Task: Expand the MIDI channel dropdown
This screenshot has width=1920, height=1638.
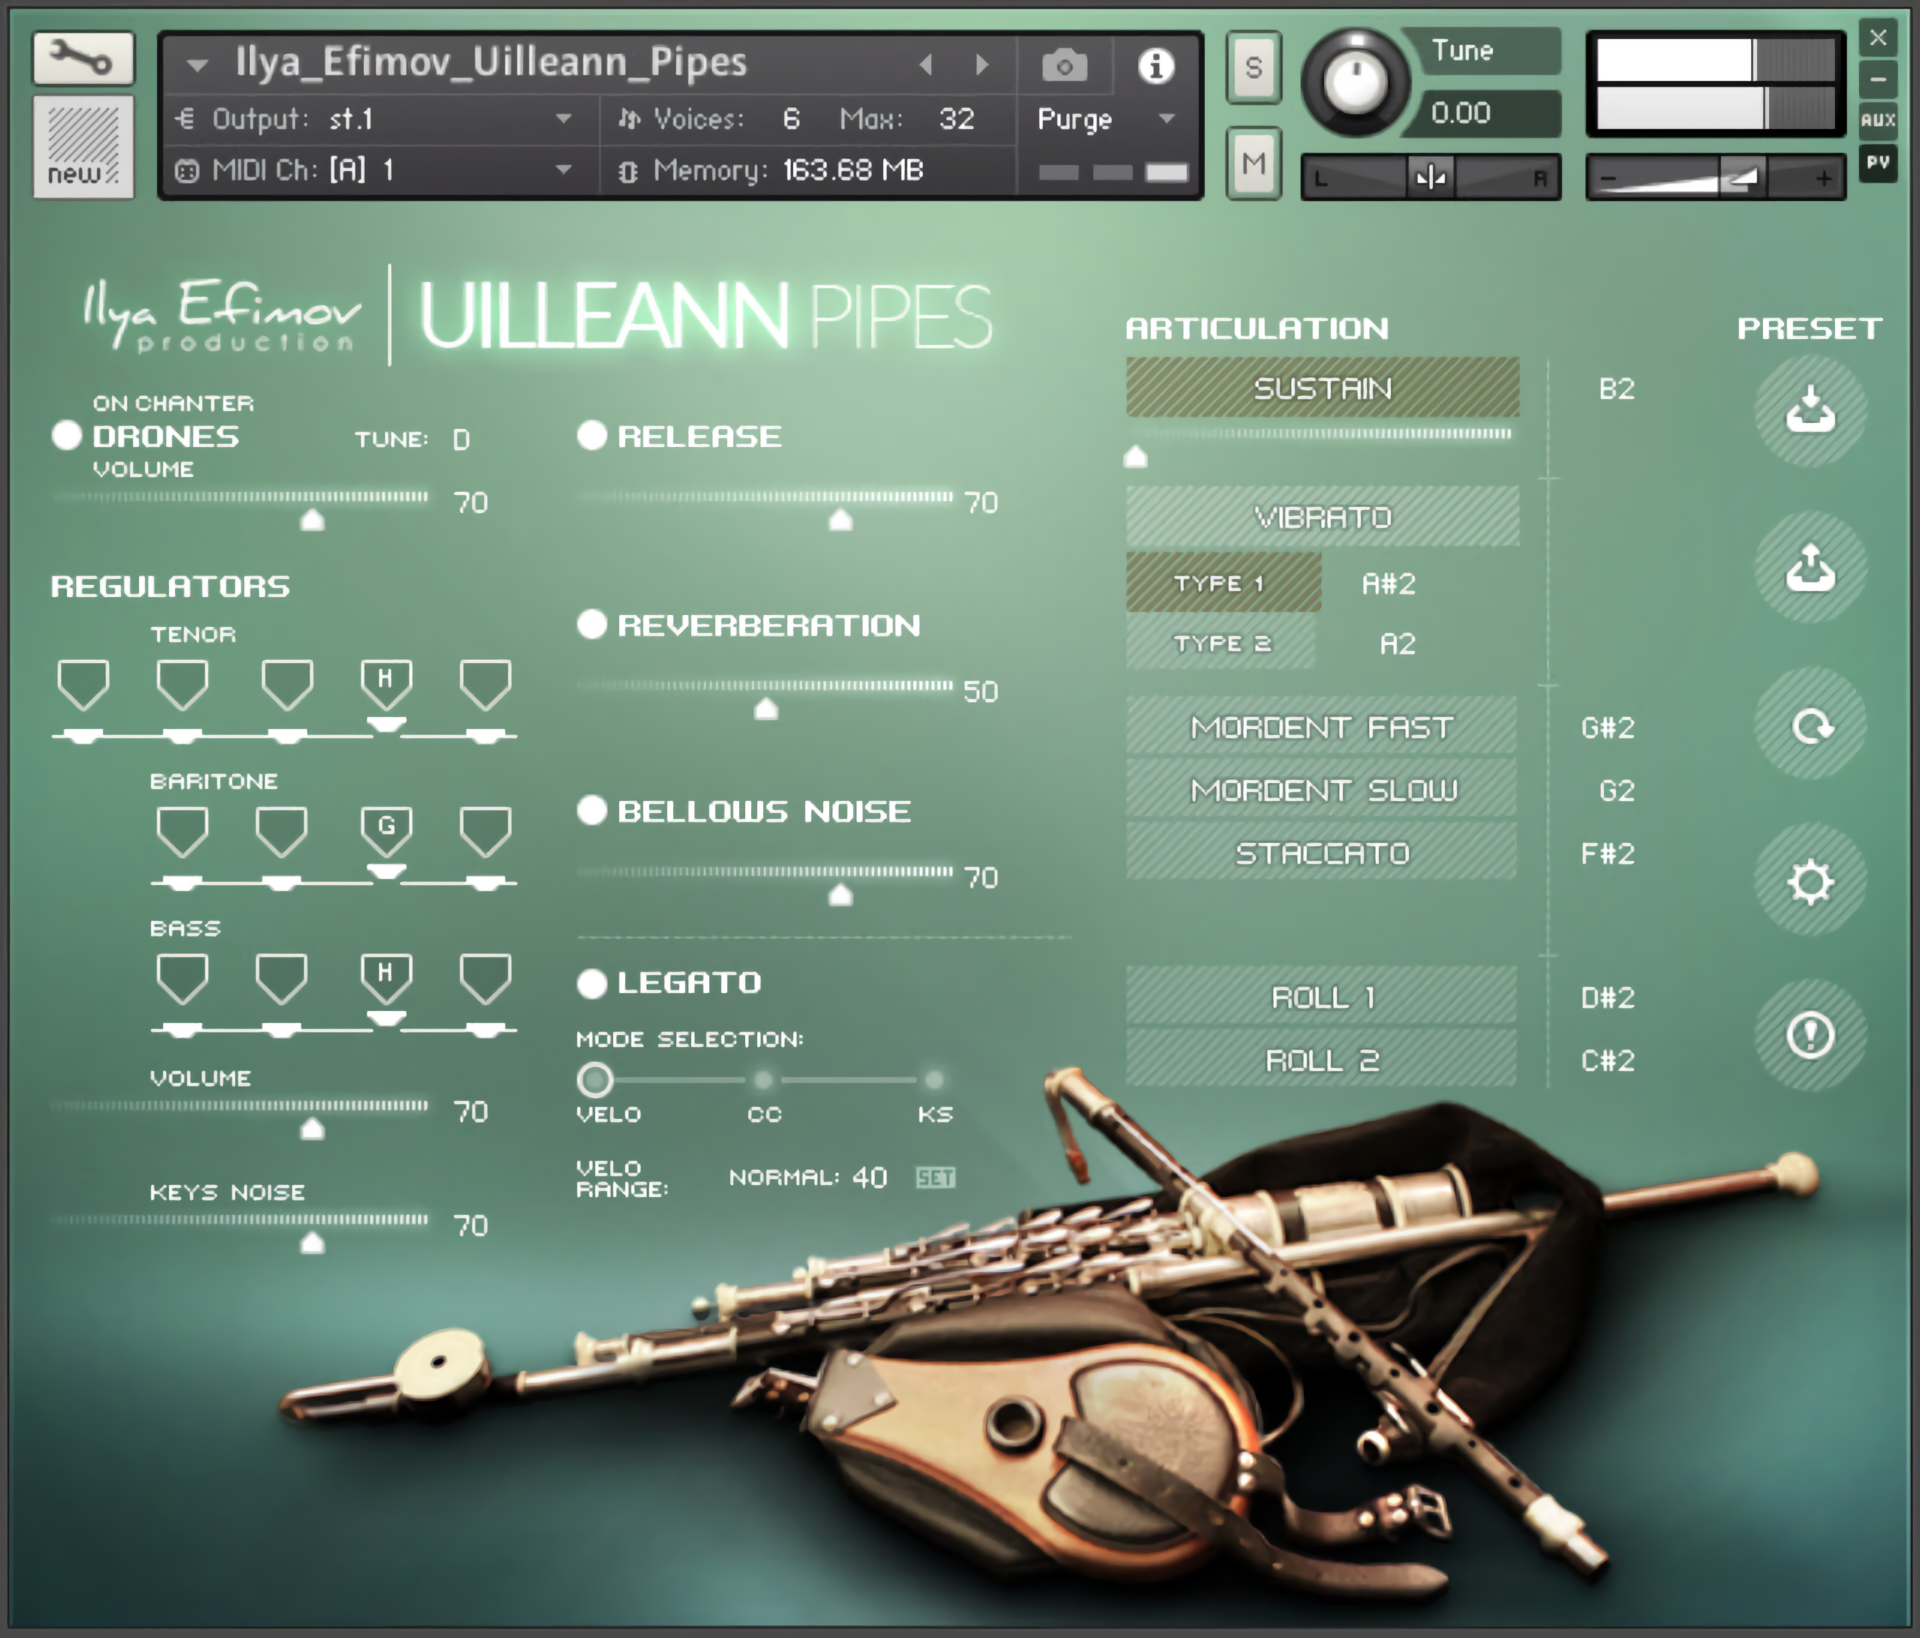Action: pos(563,170)
